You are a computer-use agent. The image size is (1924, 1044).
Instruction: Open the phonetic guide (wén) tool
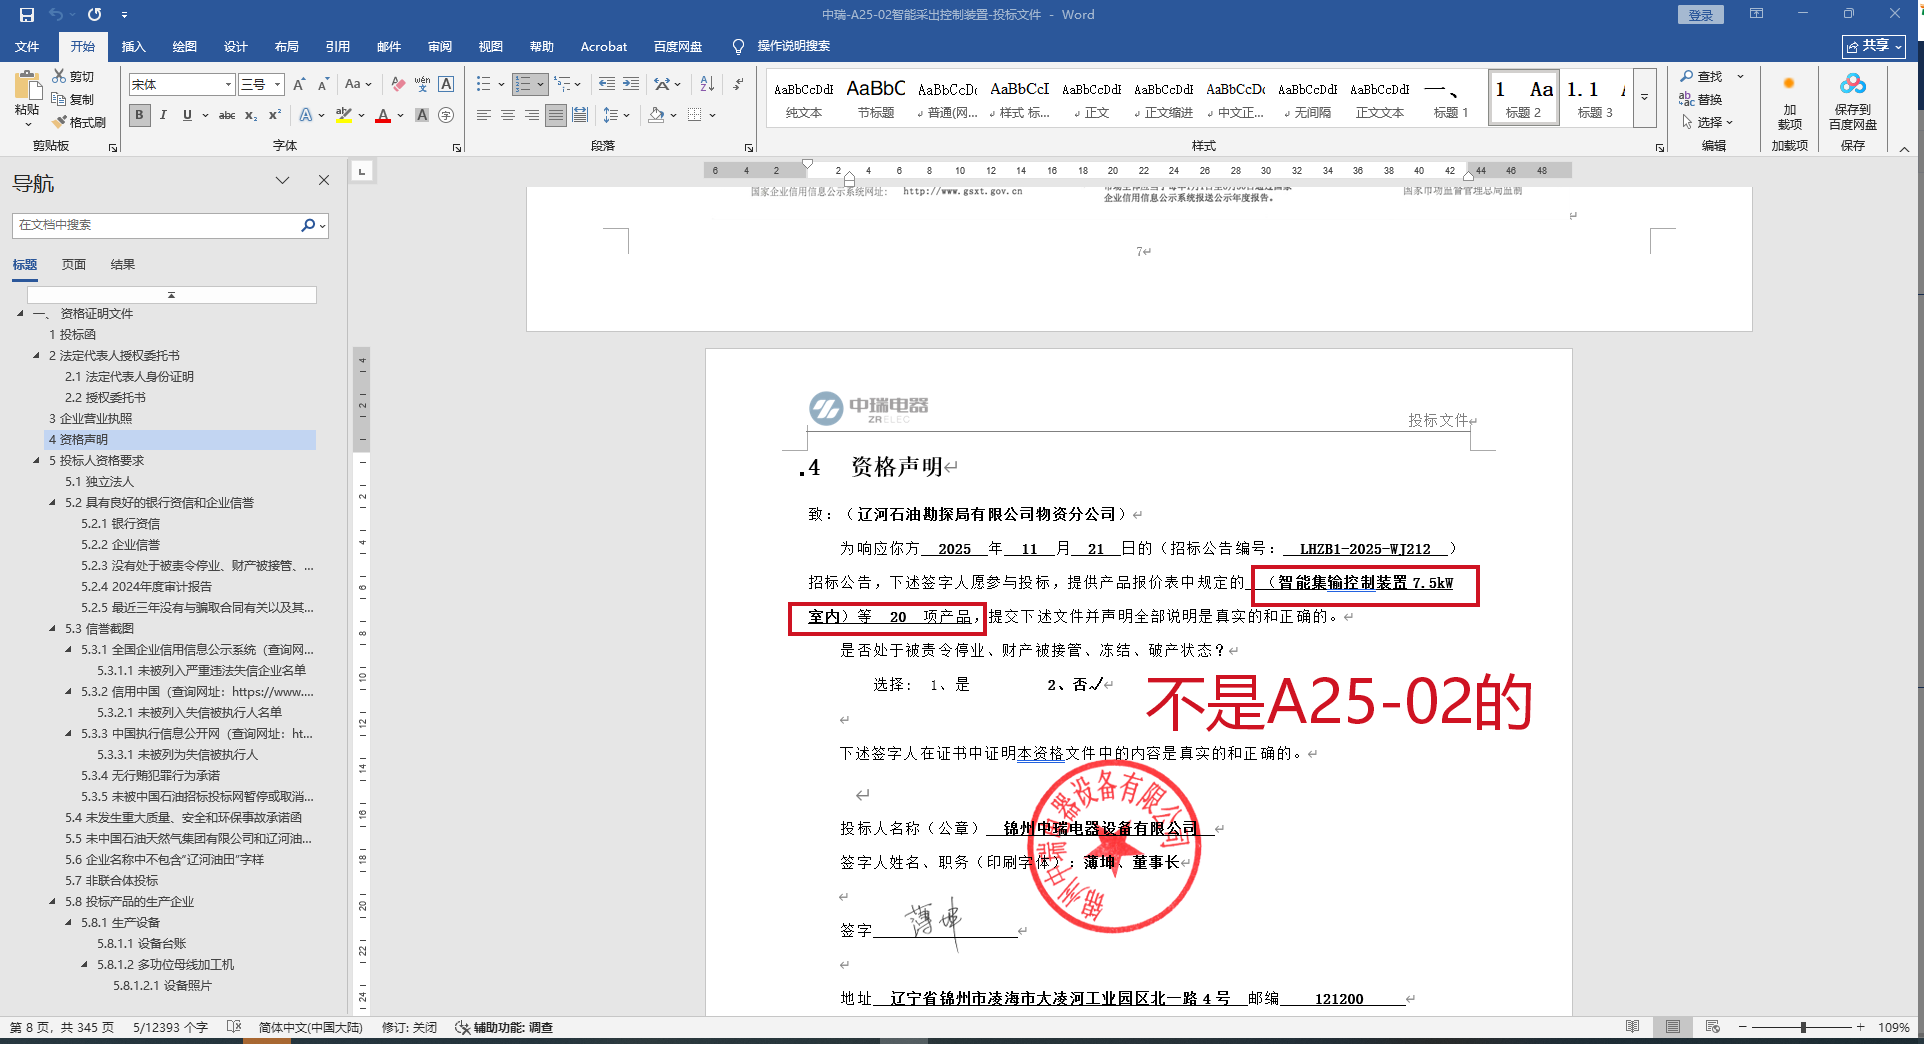tap(422, 85)
